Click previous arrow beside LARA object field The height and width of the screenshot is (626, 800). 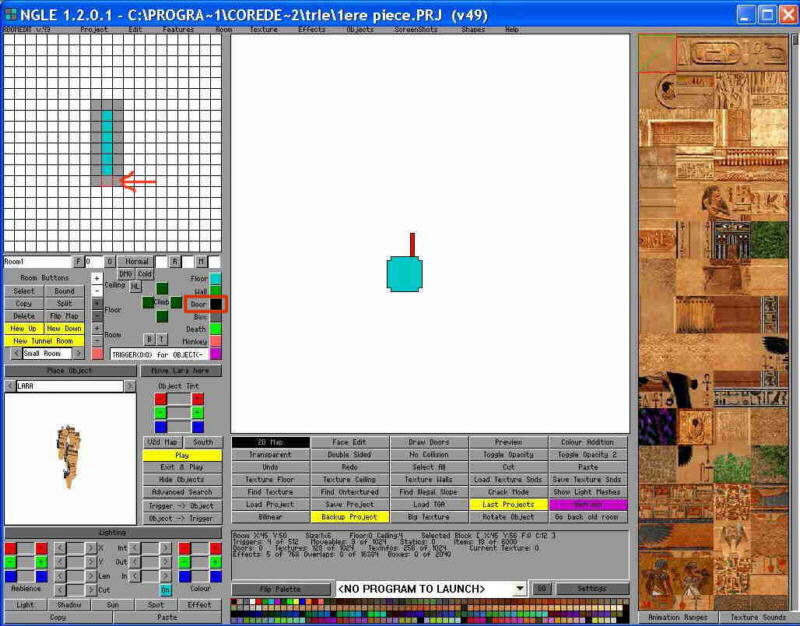(10, 386)
